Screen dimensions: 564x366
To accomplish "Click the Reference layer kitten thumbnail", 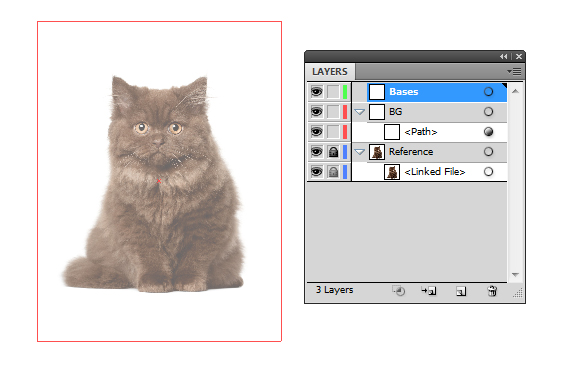I will (377, 152).
